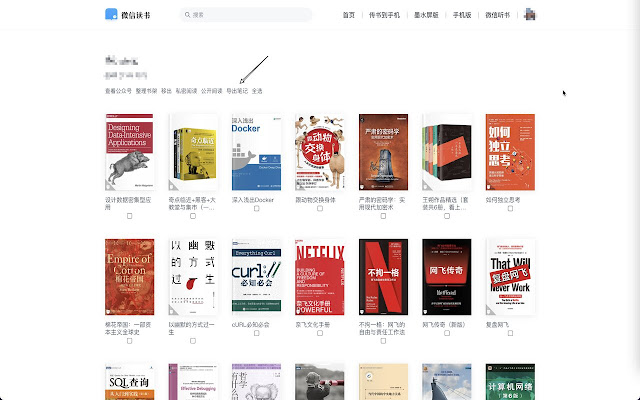
Task: Click 导出笔记 to export notes
Action: pos(237,91)
